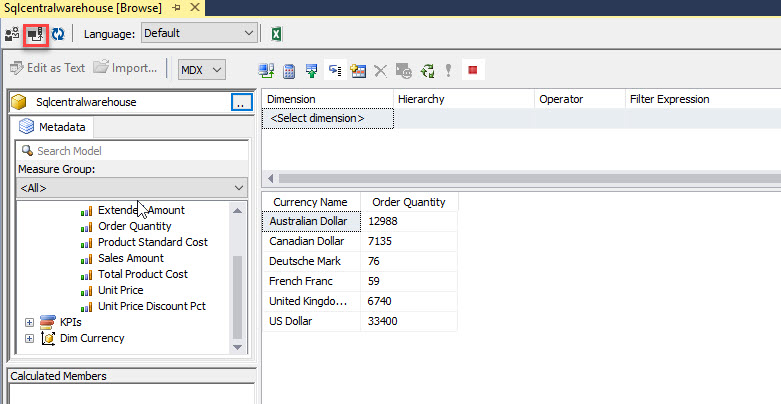The height and width of the screenshot is (404, 781).
Task: Open the Measure Group <All> dropdown
Action: [x=132, y=188]
